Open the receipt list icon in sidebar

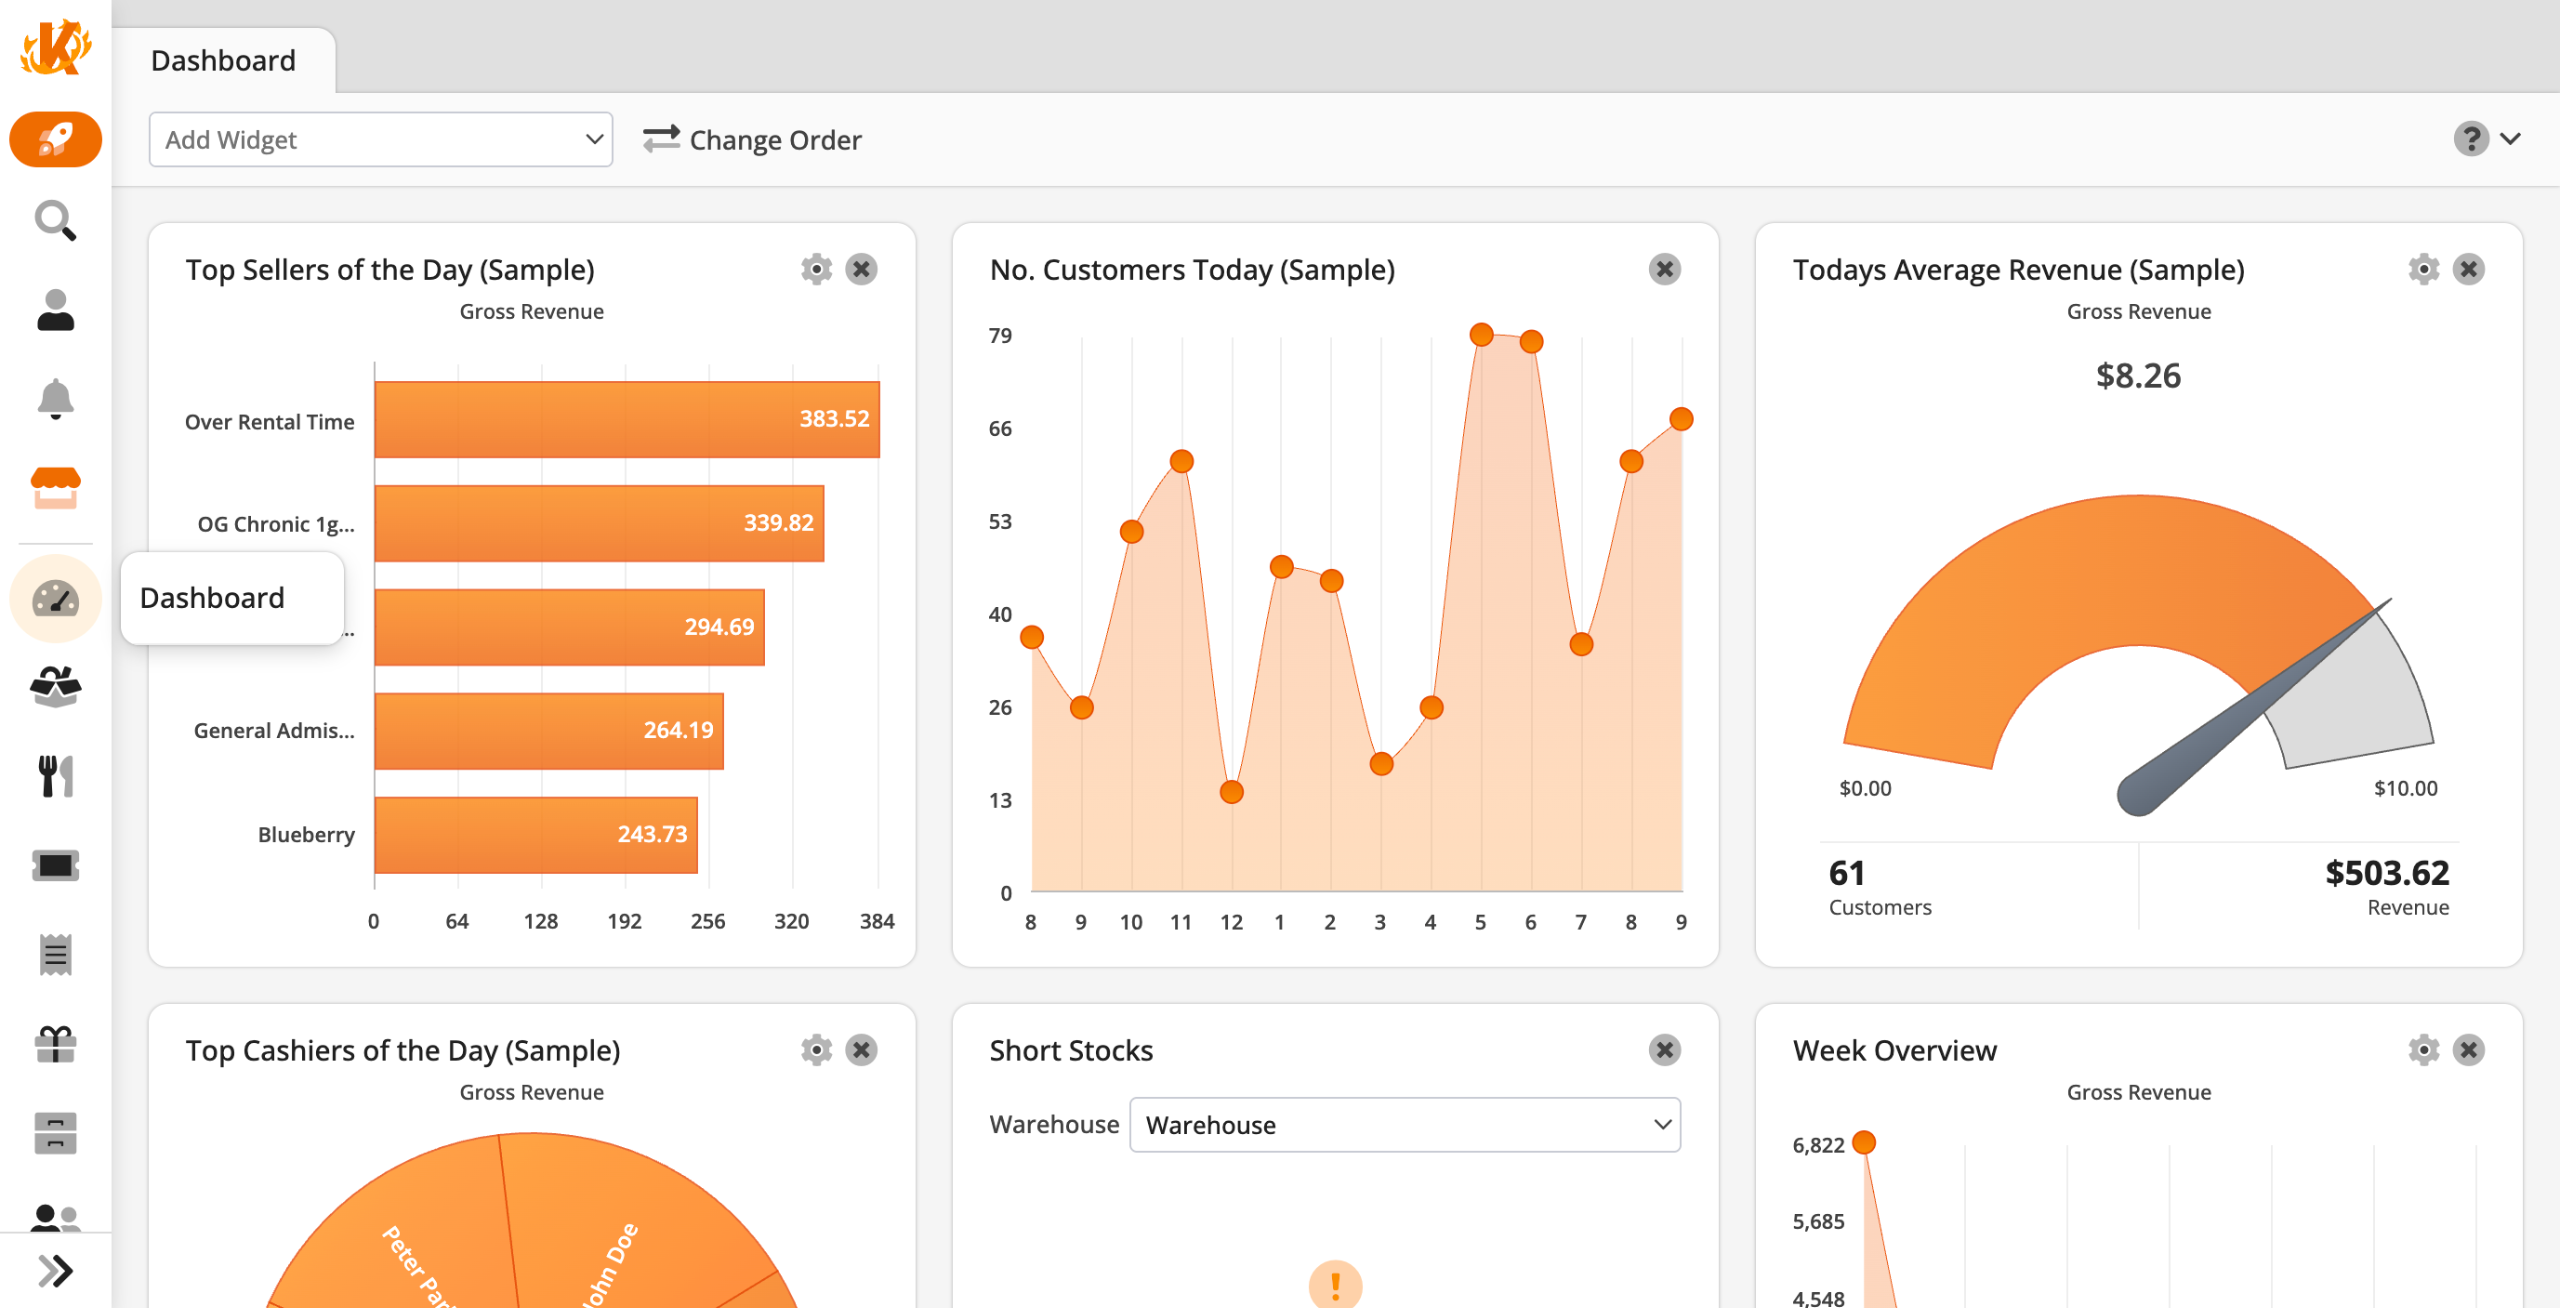(x=55, y=955)
